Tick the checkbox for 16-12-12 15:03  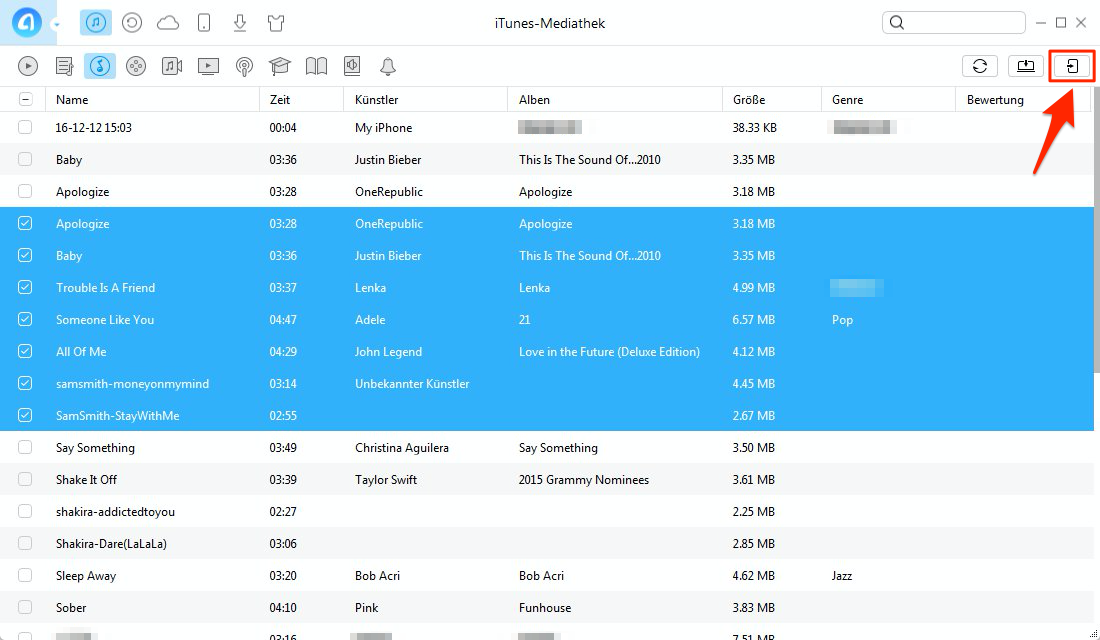click(x=25, y=127)
